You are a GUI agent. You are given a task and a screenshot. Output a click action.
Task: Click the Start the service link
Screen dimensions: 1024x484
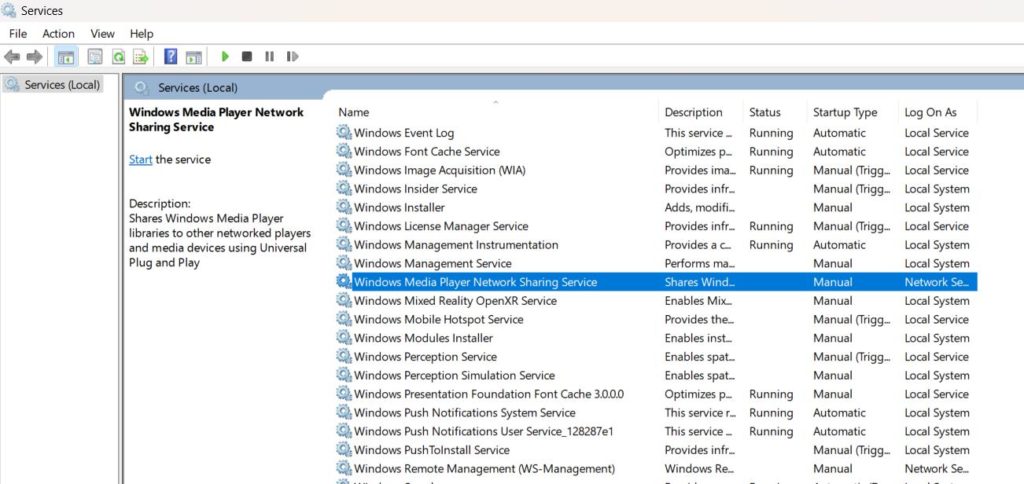[x=140, y=159]
